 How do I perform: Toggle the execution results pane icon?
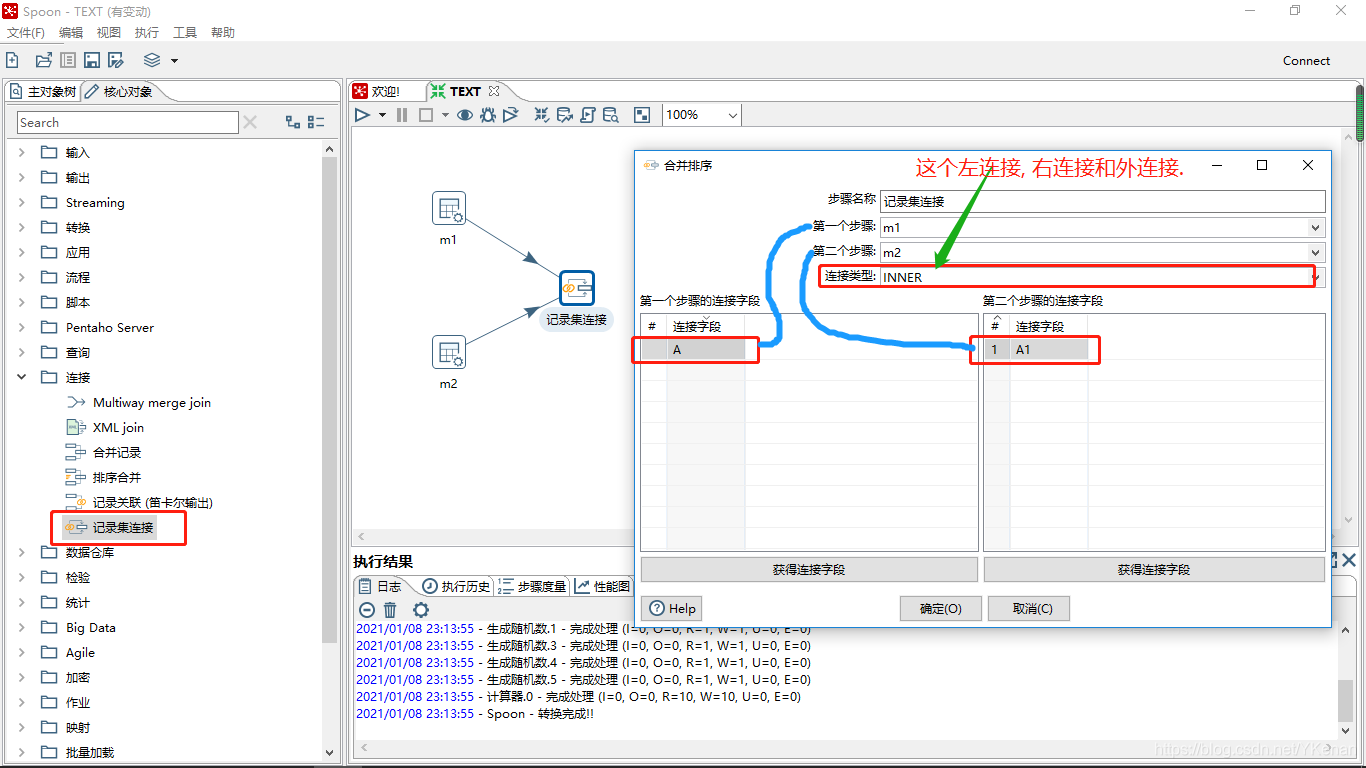[x=643, y=115]
